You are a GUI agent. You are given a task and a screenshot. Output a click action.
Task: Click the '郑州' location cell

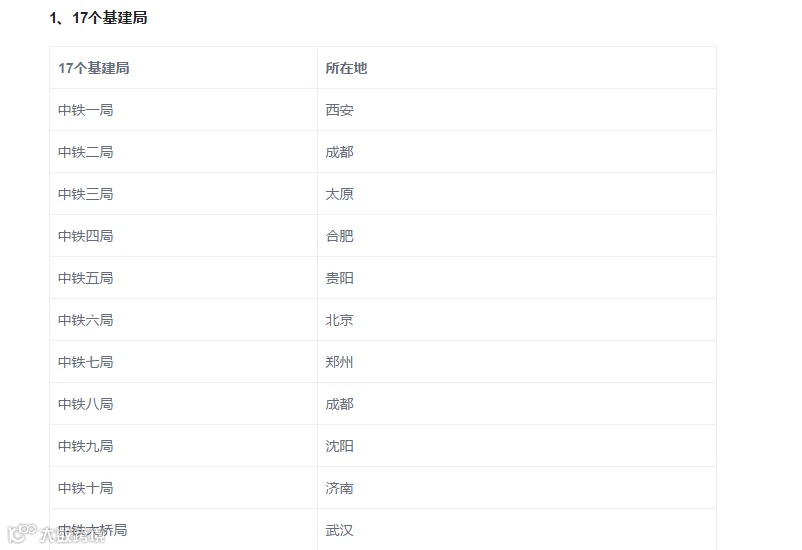pyautogui.click(x=517, y=362)
